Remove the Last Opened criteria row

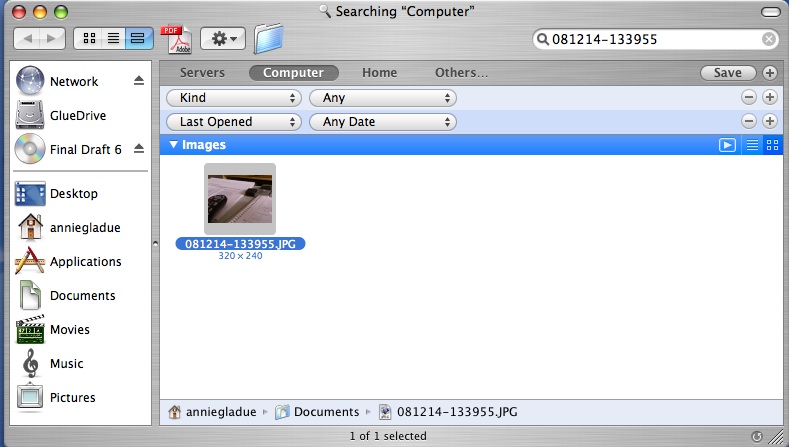tap(748, 121)
